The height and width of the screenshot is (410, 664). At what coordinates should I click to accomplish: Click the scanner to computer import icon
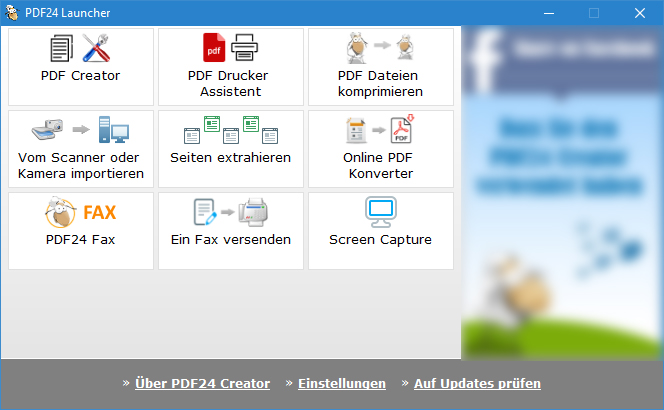81,130
